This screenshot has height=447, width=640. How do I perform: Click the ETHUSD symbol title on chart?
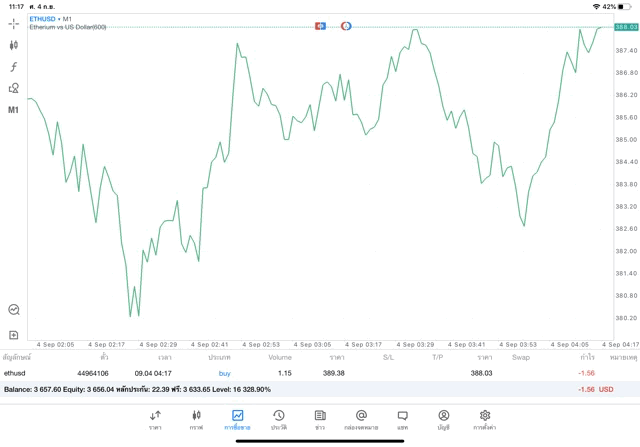44,19
